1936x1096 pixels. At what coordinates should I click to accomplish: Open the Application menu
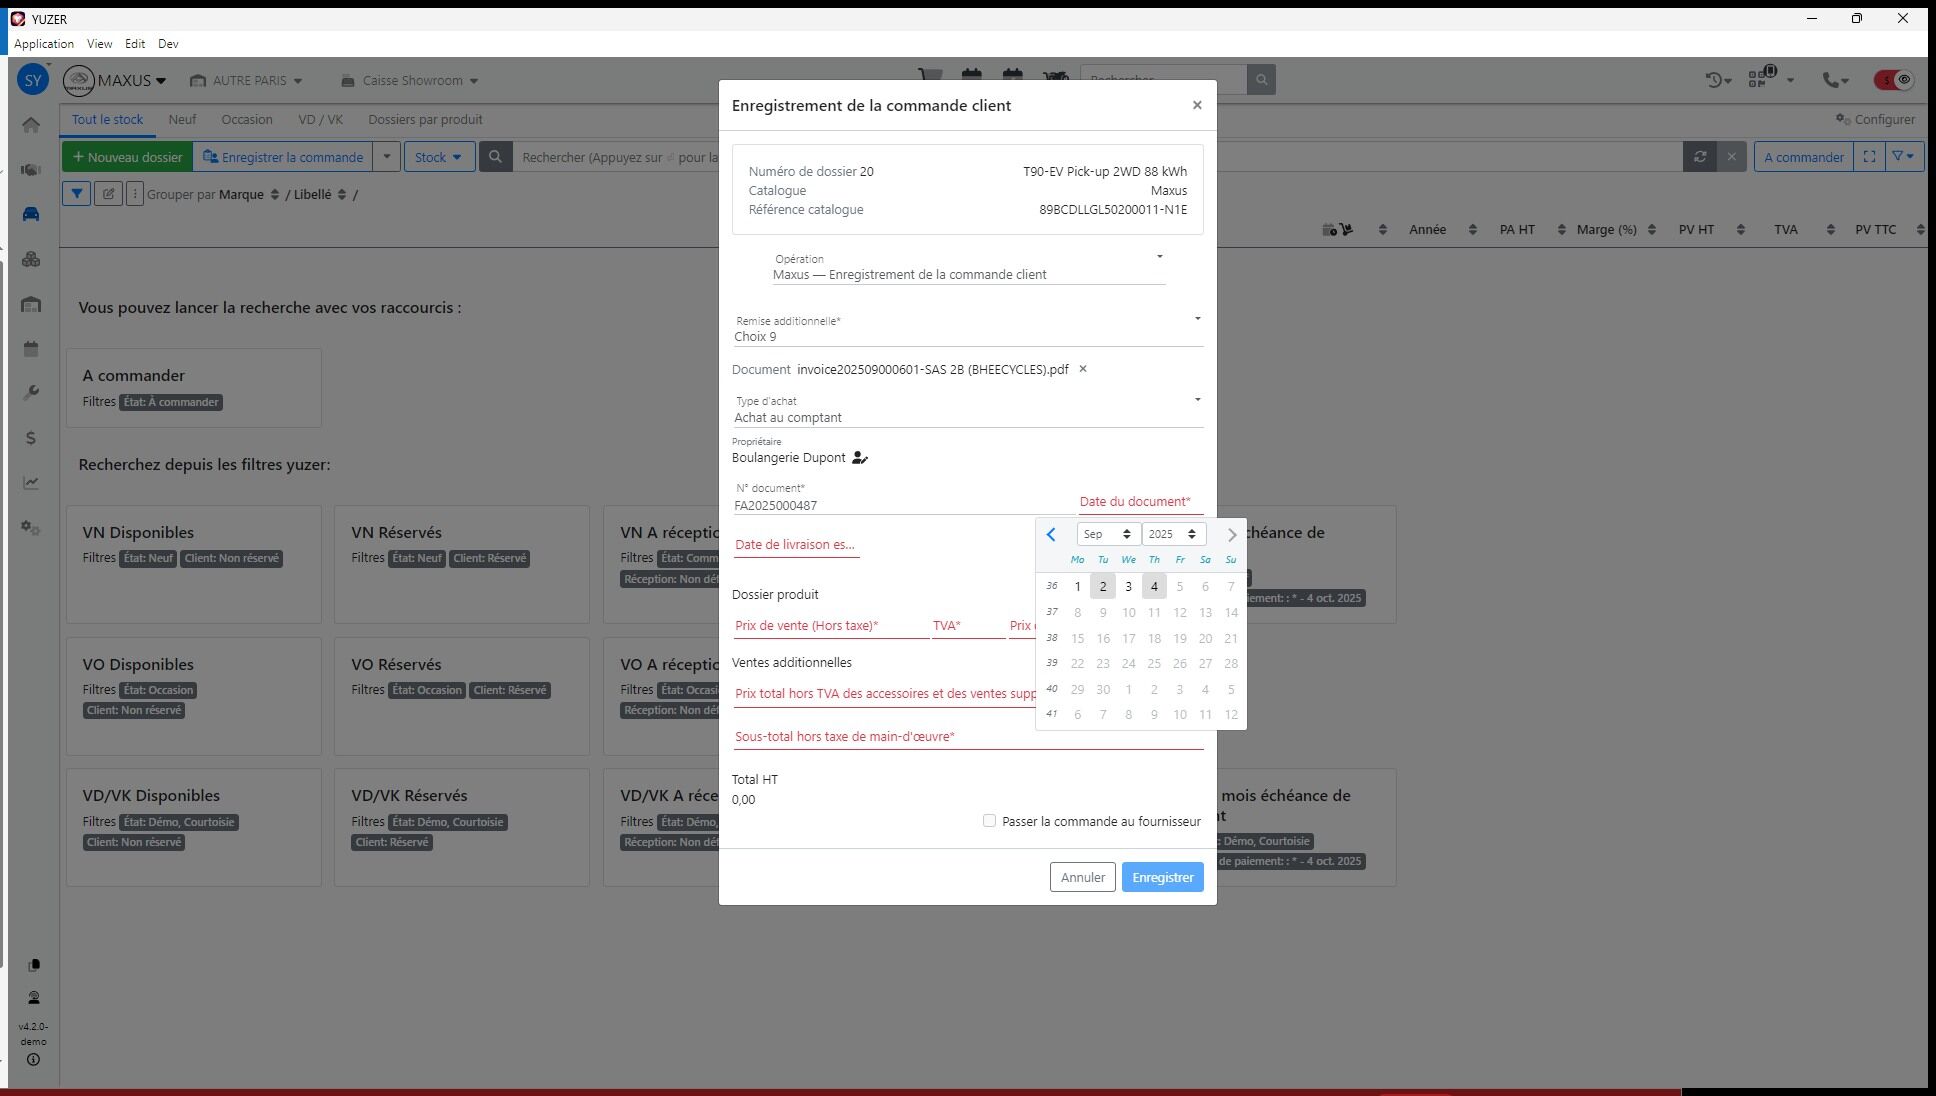[43, 44]
